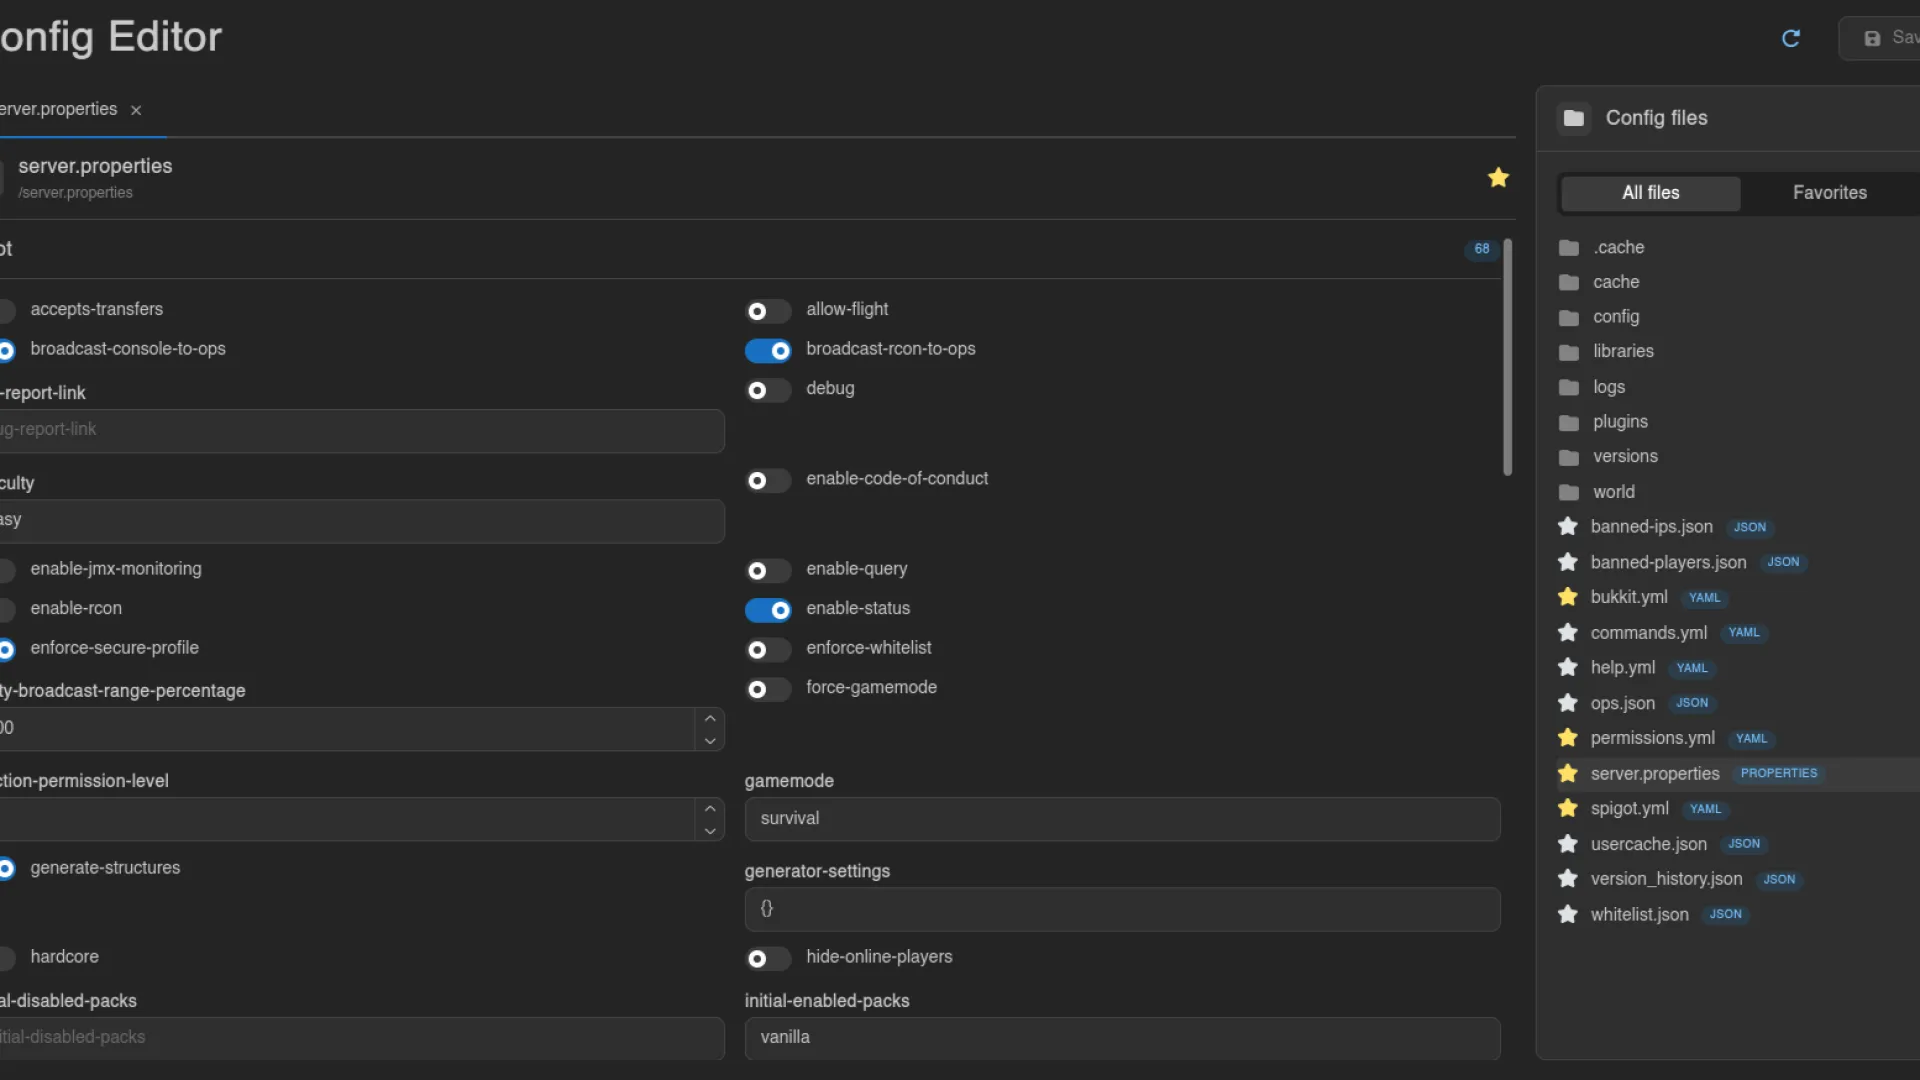Image resolution: width=1920 pixels, height=1080 pixels.
Task: Open the gamemode survival dropdown
Action: [x=1122, y=819]
